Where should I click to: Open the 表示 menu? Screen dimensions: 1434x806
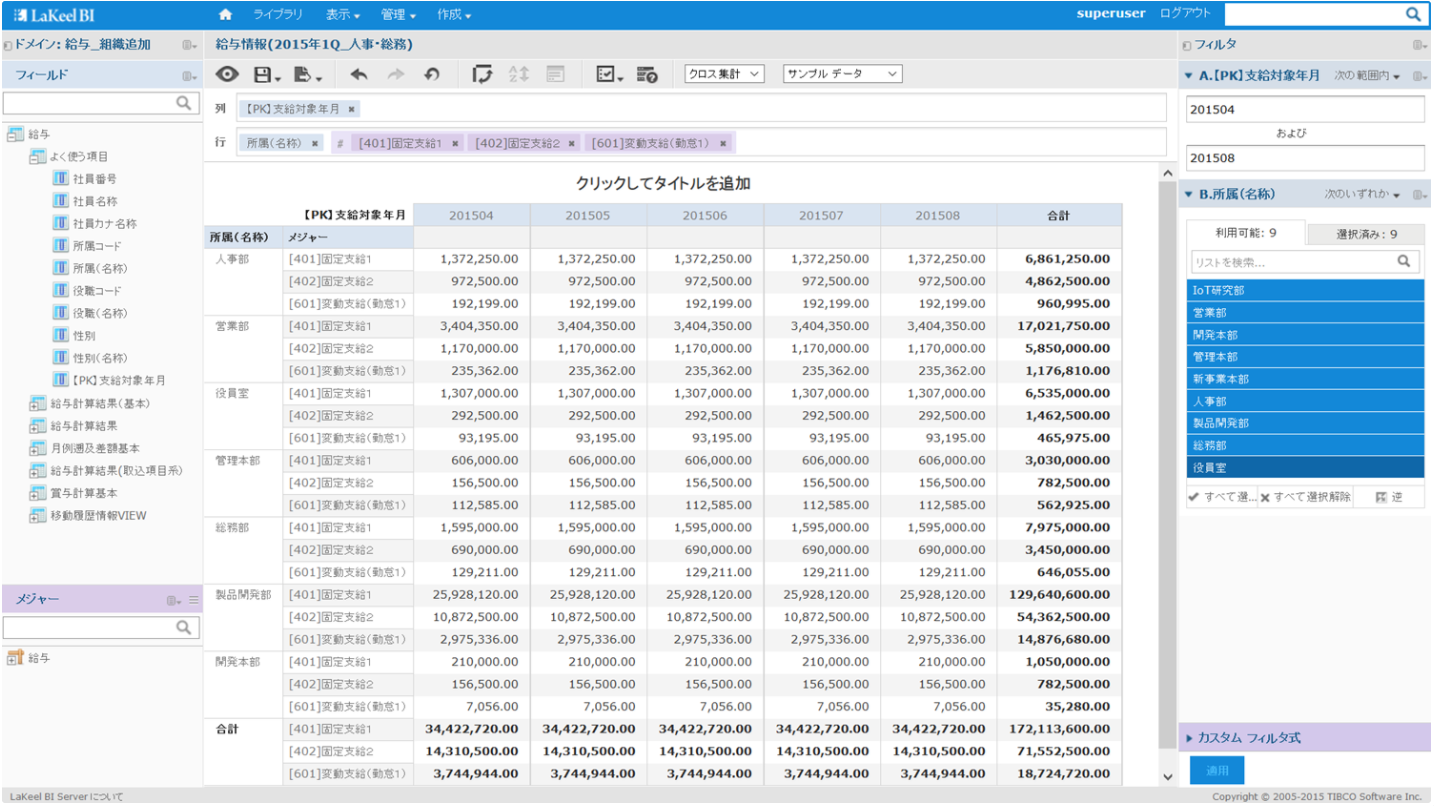[343, 14]
